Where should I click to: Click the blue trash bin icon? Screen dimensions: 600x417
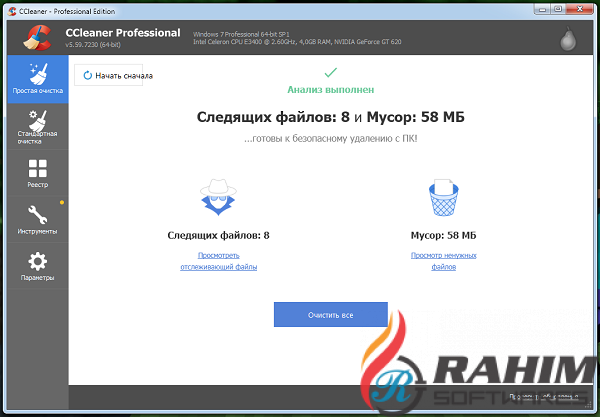click(443, 197)
